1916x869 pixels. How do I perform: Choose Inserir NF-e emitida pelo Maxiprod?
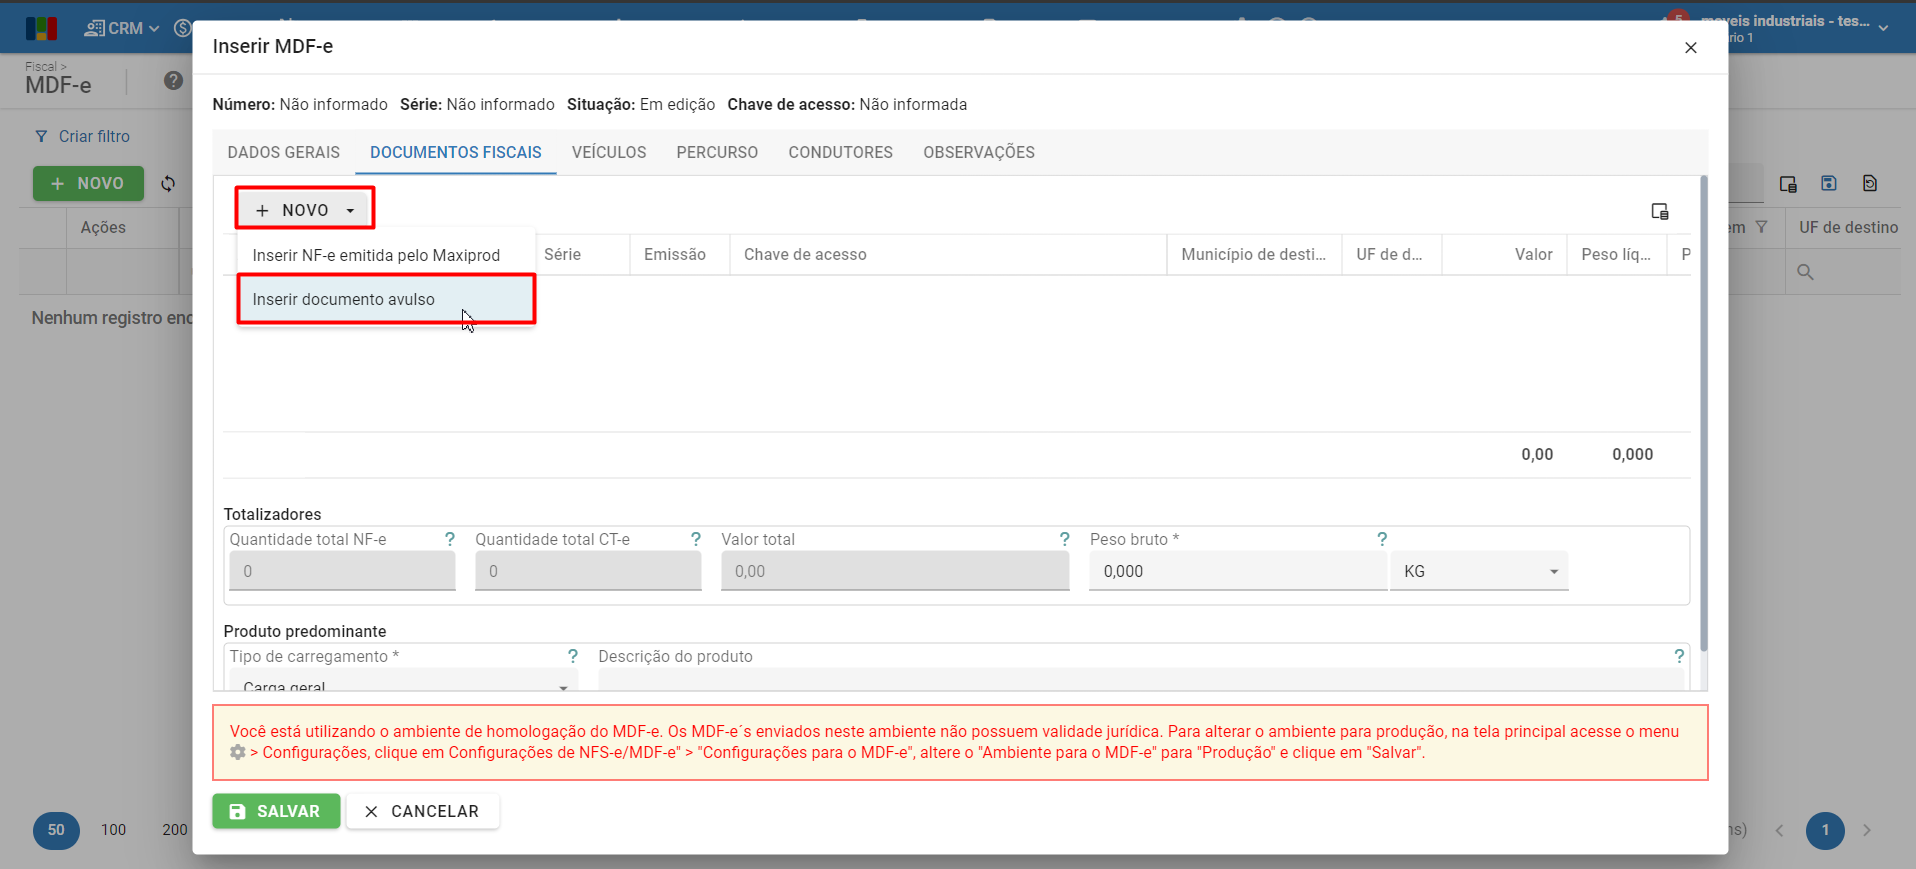click(386, 255)
